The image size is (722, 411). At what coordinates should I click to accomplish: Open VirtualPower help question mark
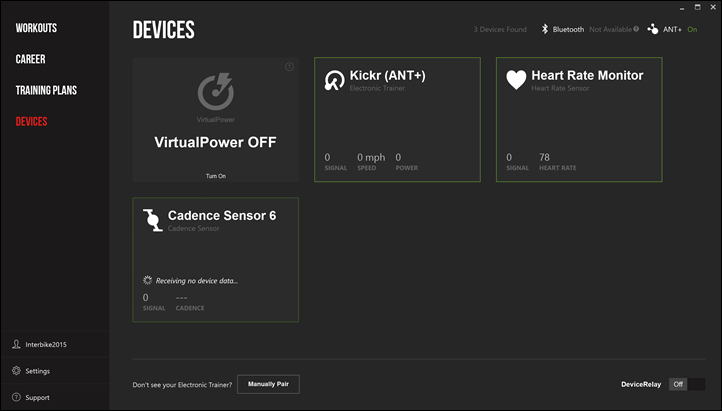(289, 67)
